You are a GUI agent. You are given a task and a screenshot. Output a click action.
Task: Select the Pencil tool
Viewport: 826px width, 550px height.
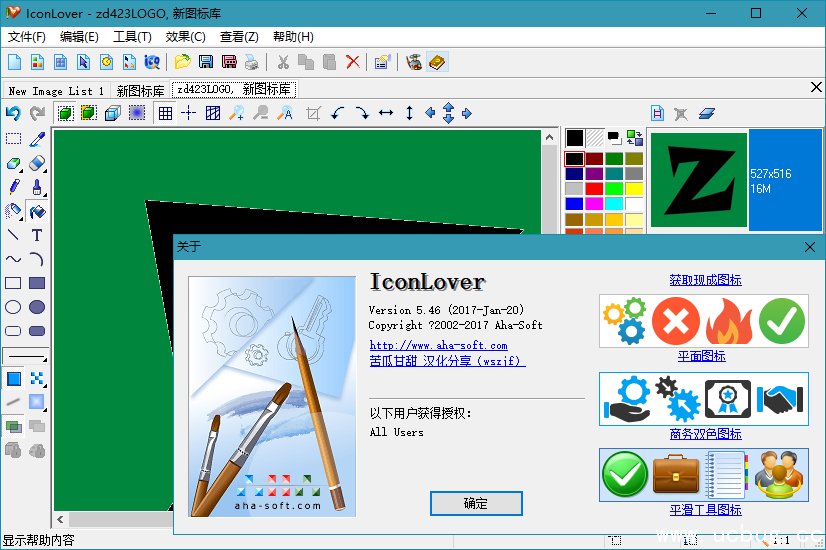click(13, 186)
